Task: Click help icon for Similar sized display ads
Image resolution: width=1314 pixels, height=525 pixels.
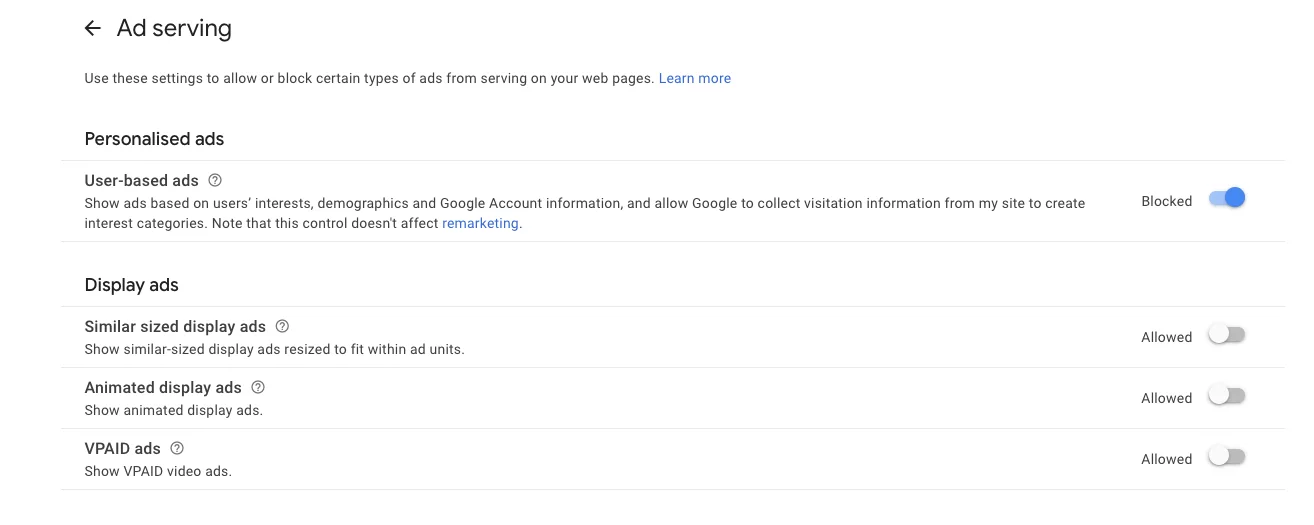Action: point(282,327)
